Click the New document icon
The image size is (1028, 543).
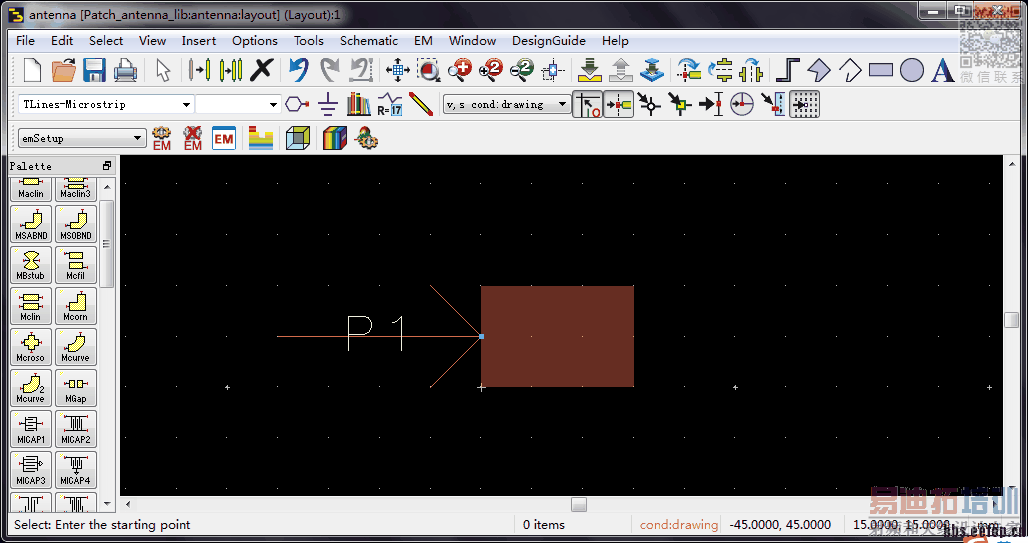(32, 70)
